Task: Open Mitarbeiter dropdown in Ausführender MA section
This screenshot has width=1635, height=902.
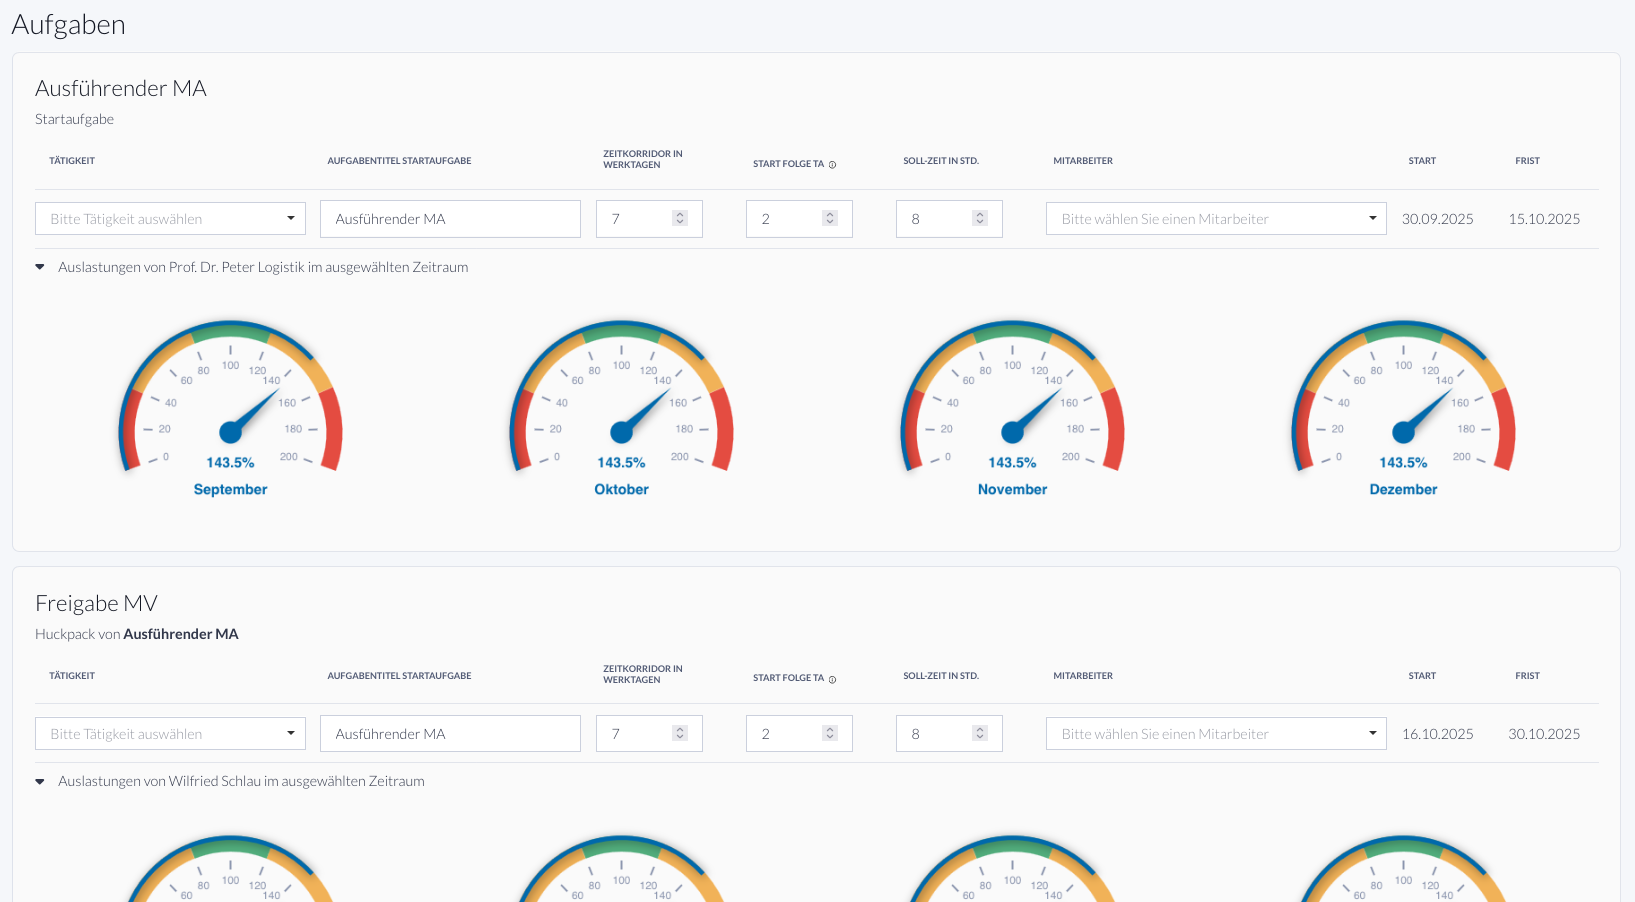Action: 1215,219
